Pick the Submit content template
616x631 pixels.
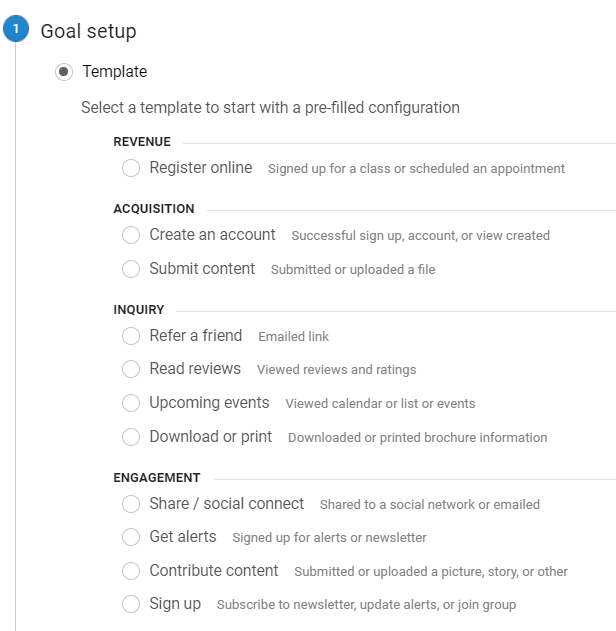tap(131, 269)
